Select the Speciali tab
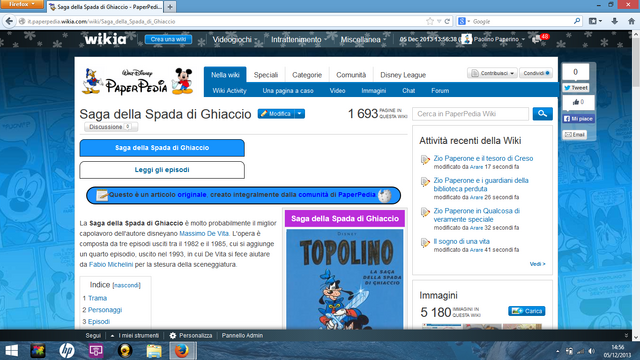This screenshot has width=640, height=360. point(266,75)
